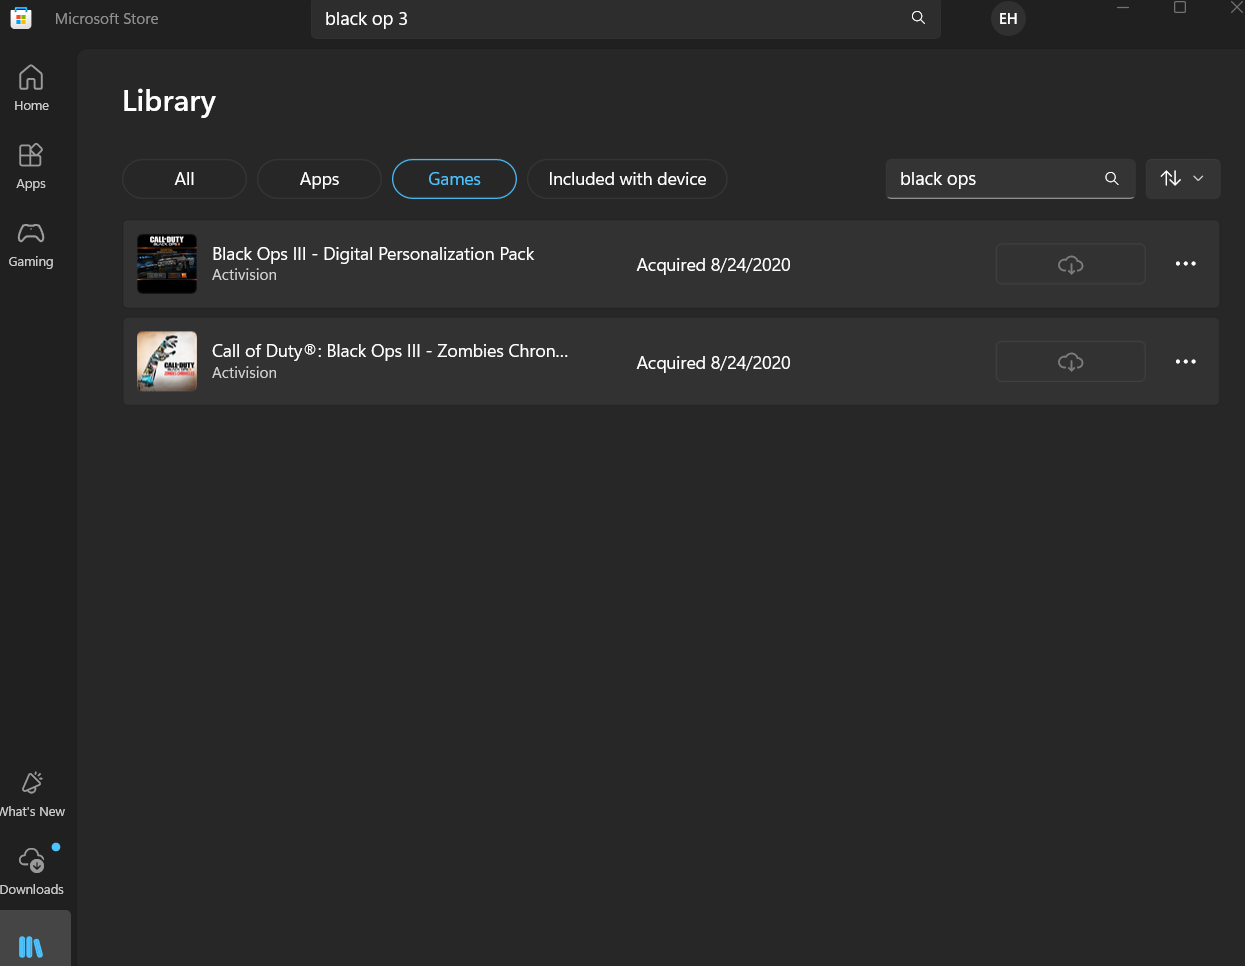1245x966 pixels.
Task: Maximize the Microsoft Store window
Action: (x=1180, y=8)
